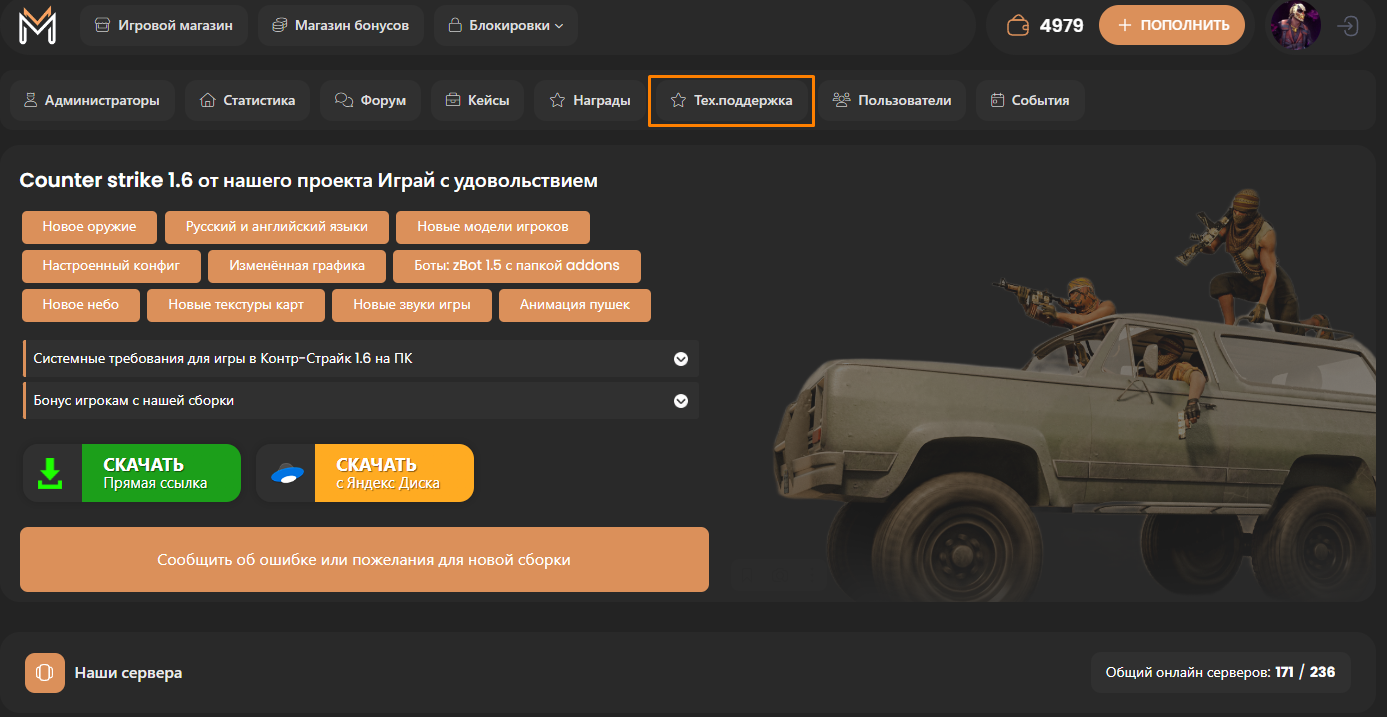This screenshot has height=717, width=1387.
Task: Open the Статистика tab
Action: point(248,100)
